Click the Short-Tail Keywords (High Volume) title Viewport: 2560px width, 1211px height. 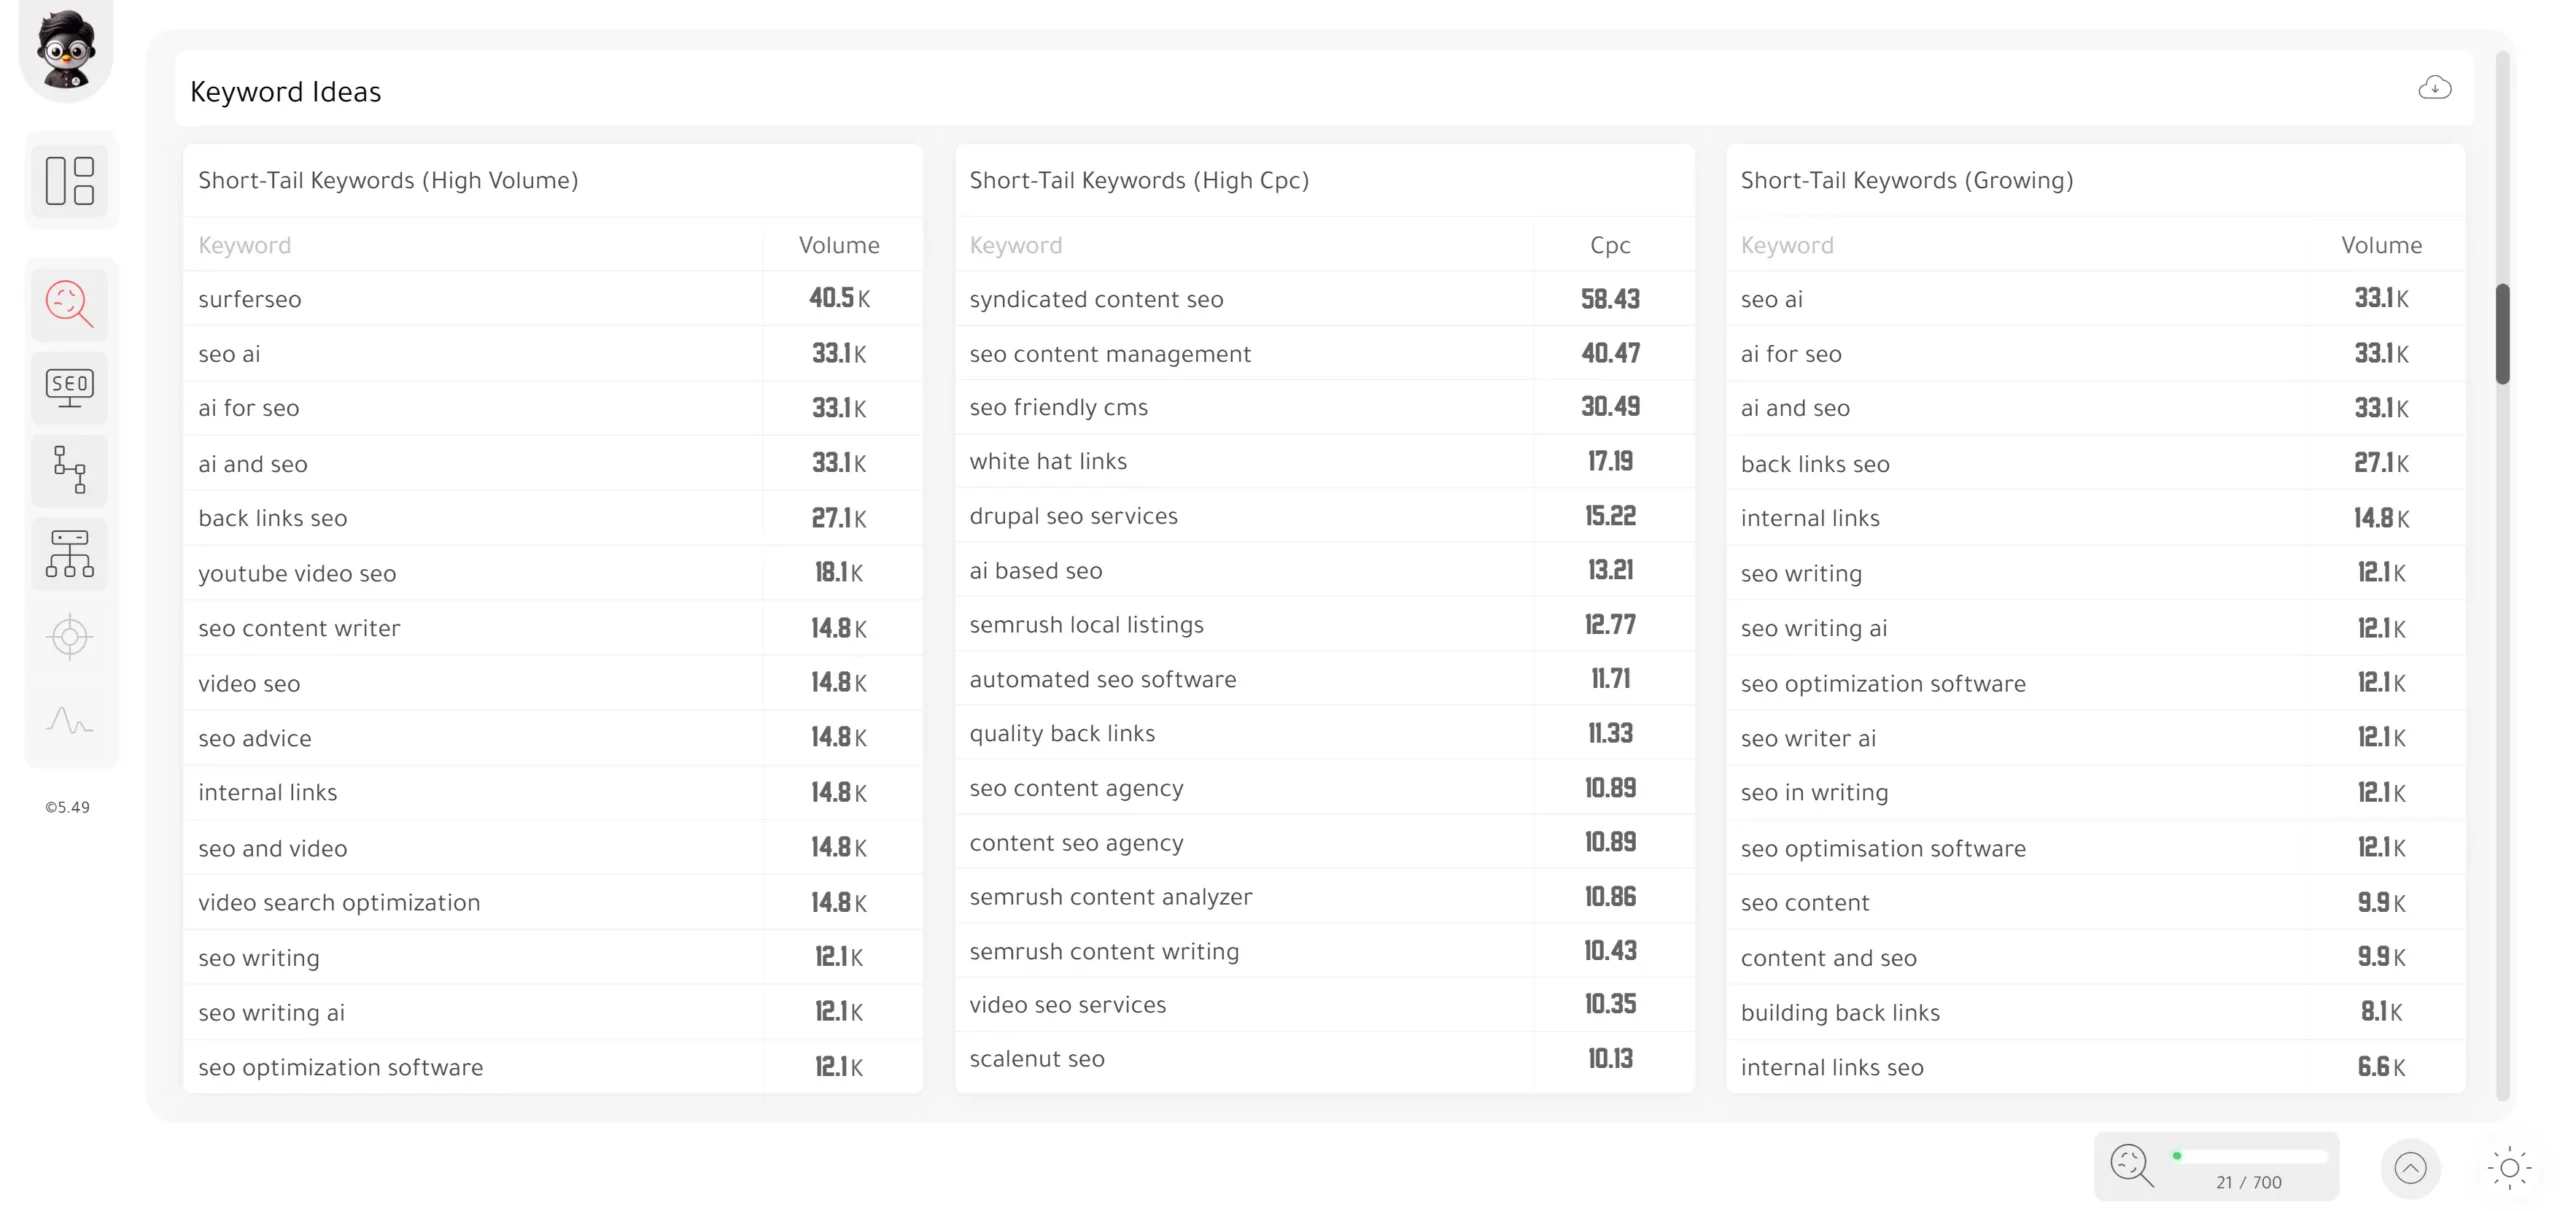click(x=388, y=180)
